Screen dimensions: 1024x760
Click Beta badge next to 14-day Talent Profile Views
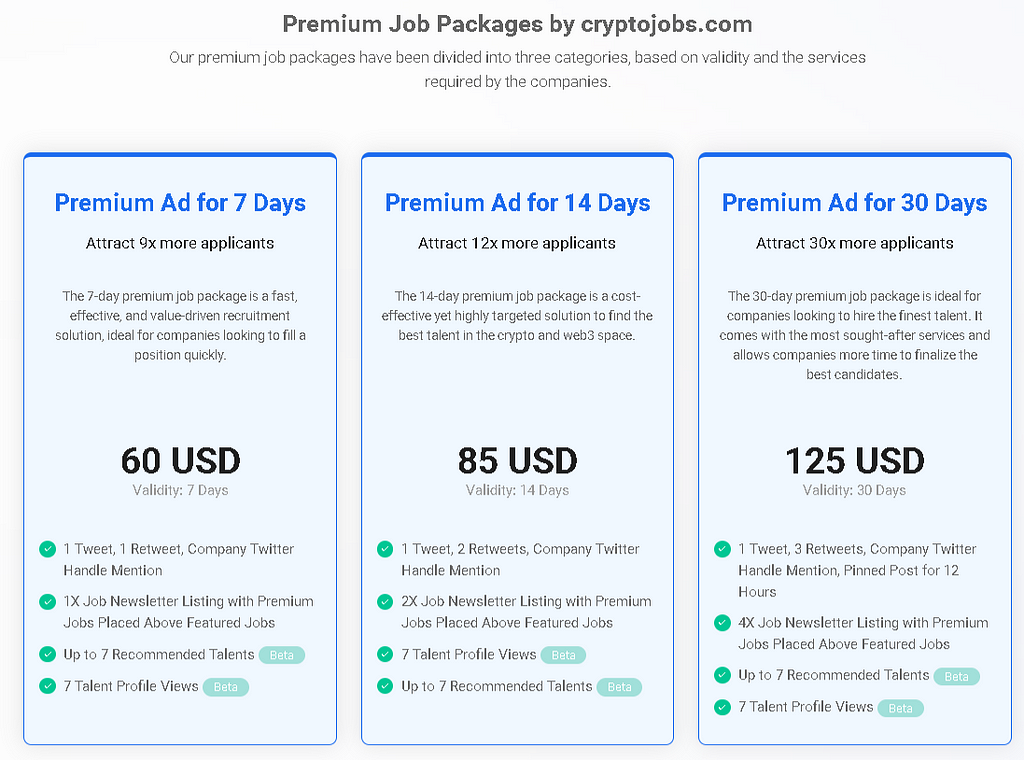click(x=563, y=655)
